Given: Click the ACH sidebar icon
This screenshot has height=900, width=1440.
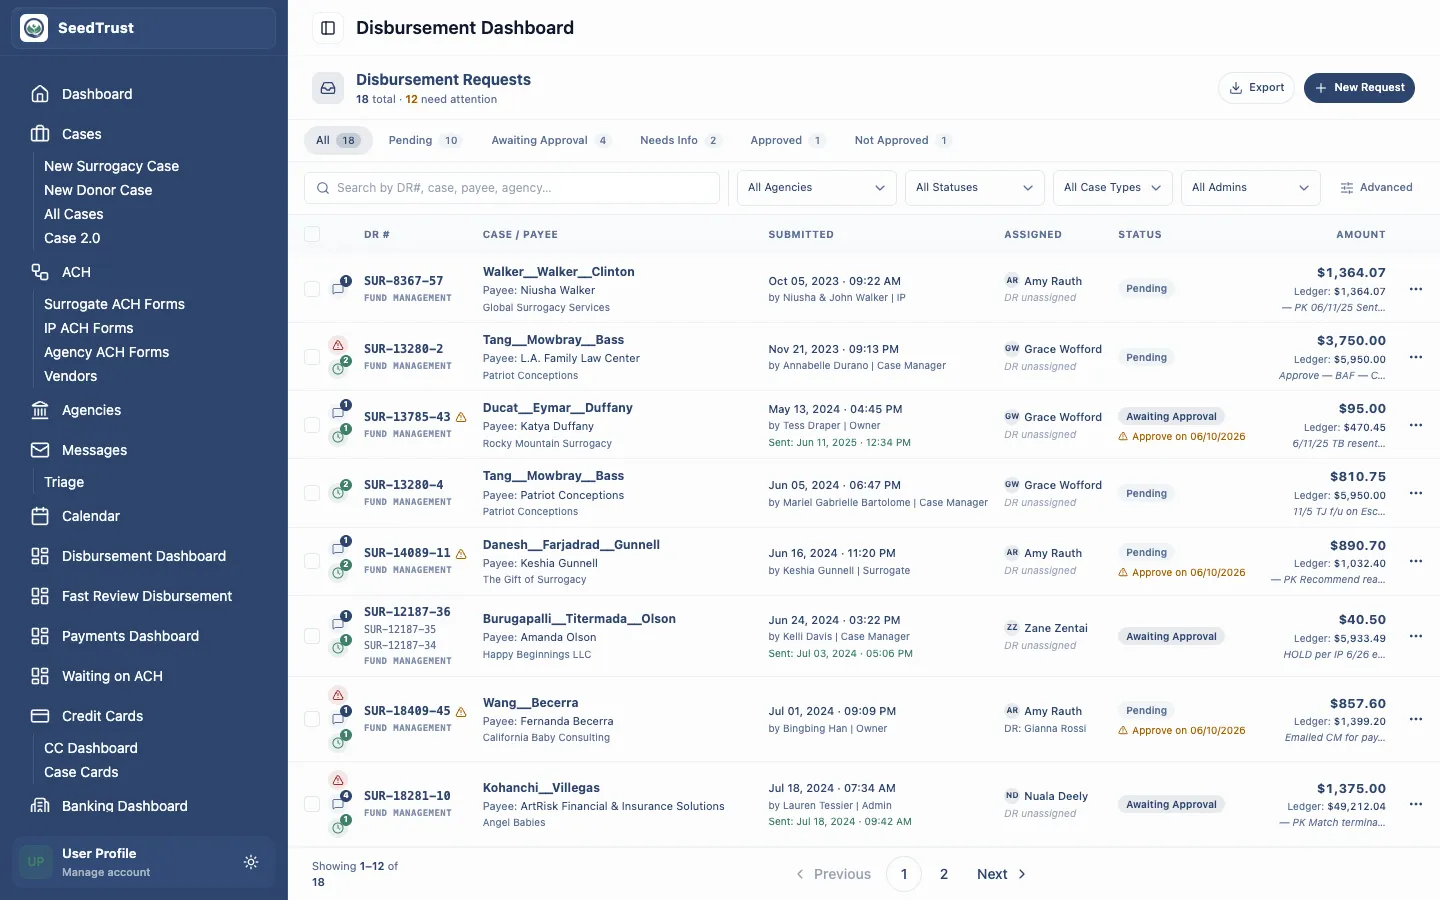Looking at the screenshot, I should tap(40, 272).
